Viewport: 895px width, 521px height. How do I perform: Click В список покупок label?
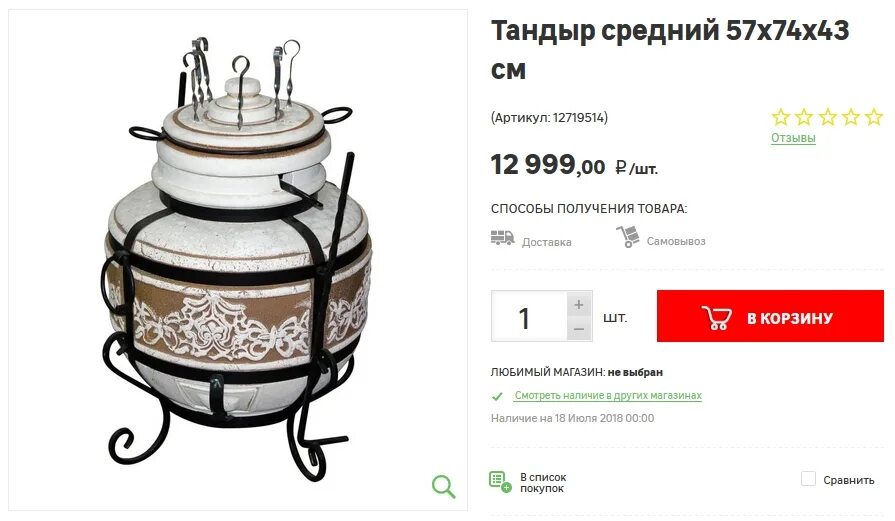coord(543,483)
